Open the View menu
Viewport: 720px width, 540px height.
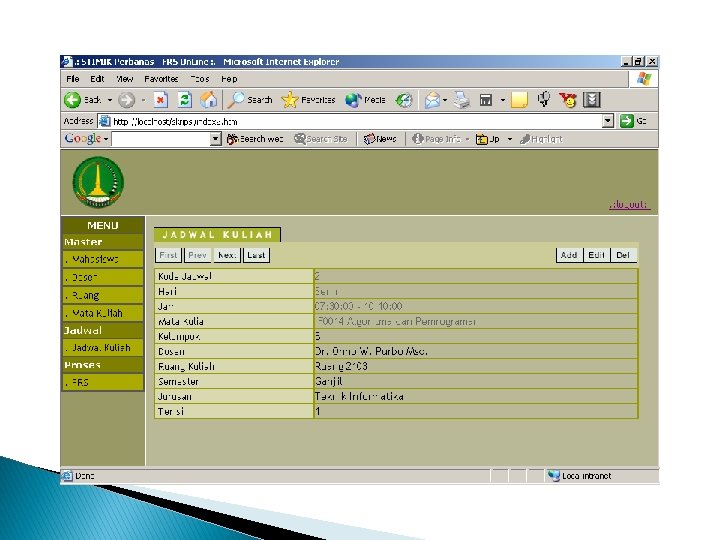click(124, 79)
